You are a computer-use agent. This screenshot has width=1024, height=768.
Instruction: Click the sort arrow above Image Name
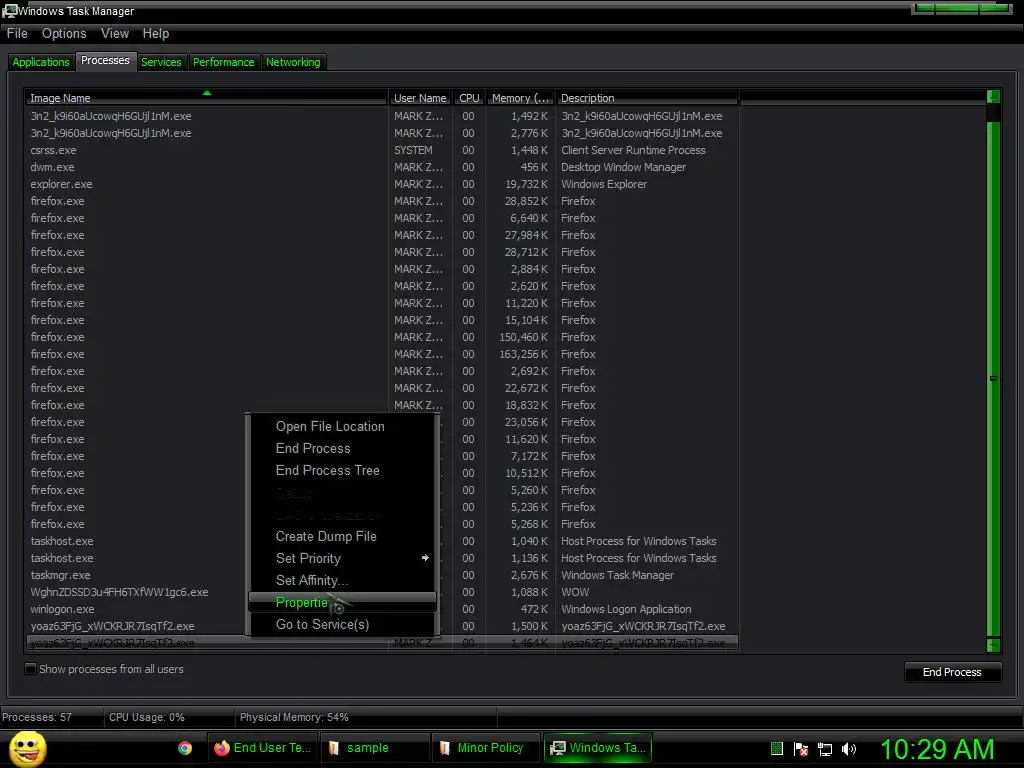(x=207, y=93)
